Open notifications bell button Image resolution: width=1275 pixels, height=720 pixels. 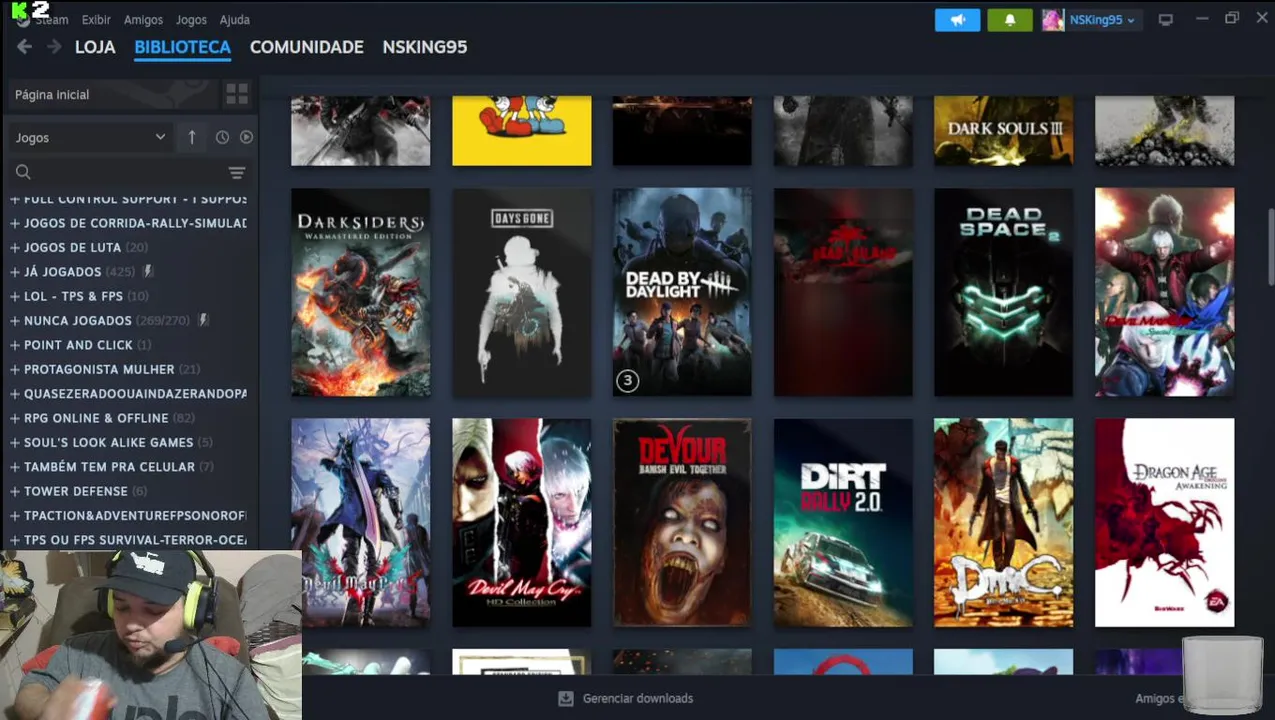coord(1009,20)
